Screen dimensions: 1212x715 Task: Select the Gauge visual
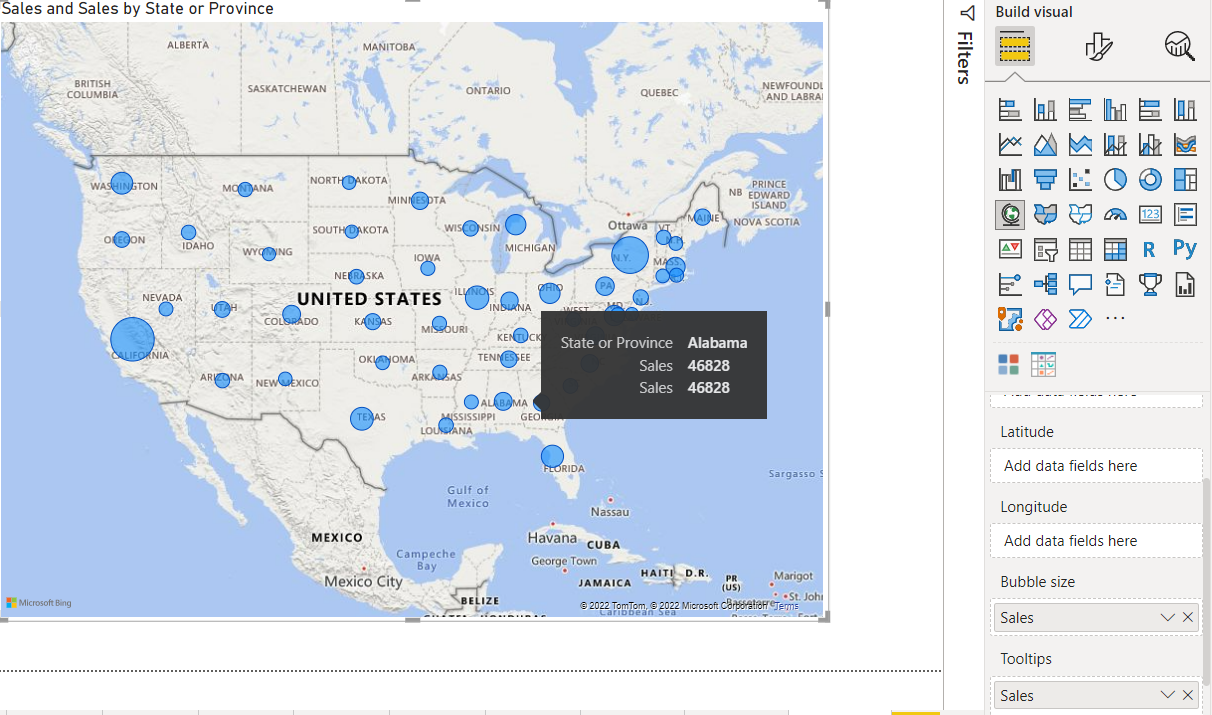1115,214
